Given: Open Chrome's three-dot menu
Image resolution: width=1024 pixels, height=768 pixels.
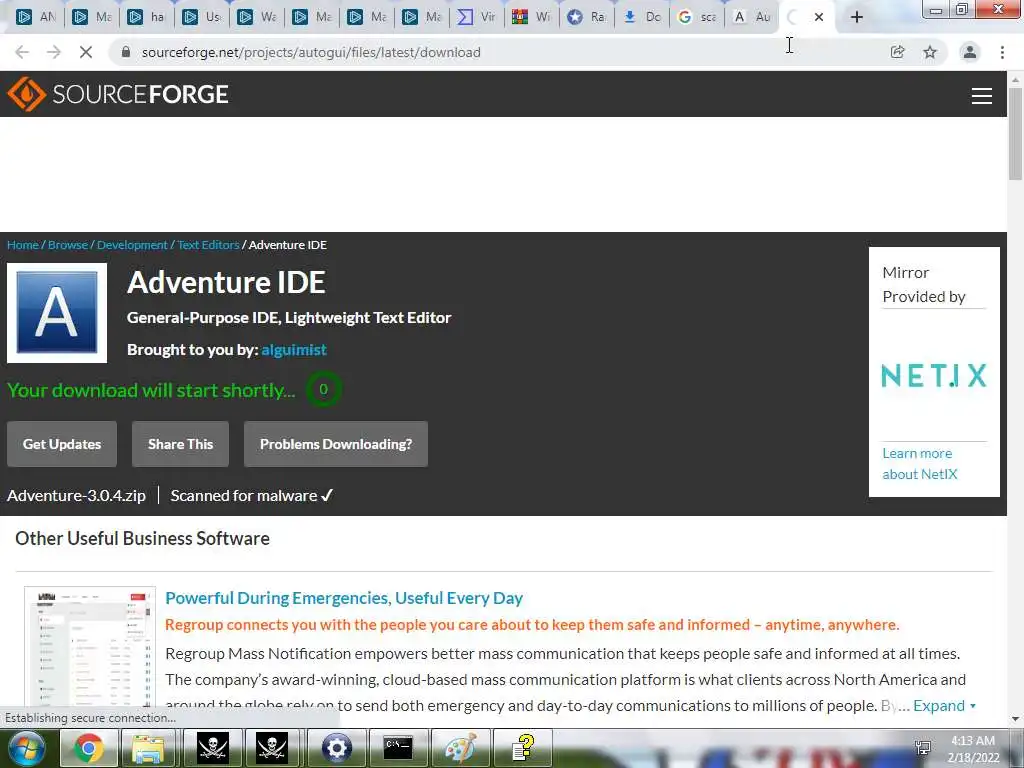Looking at the screenshot, I should click(1002, 52).
